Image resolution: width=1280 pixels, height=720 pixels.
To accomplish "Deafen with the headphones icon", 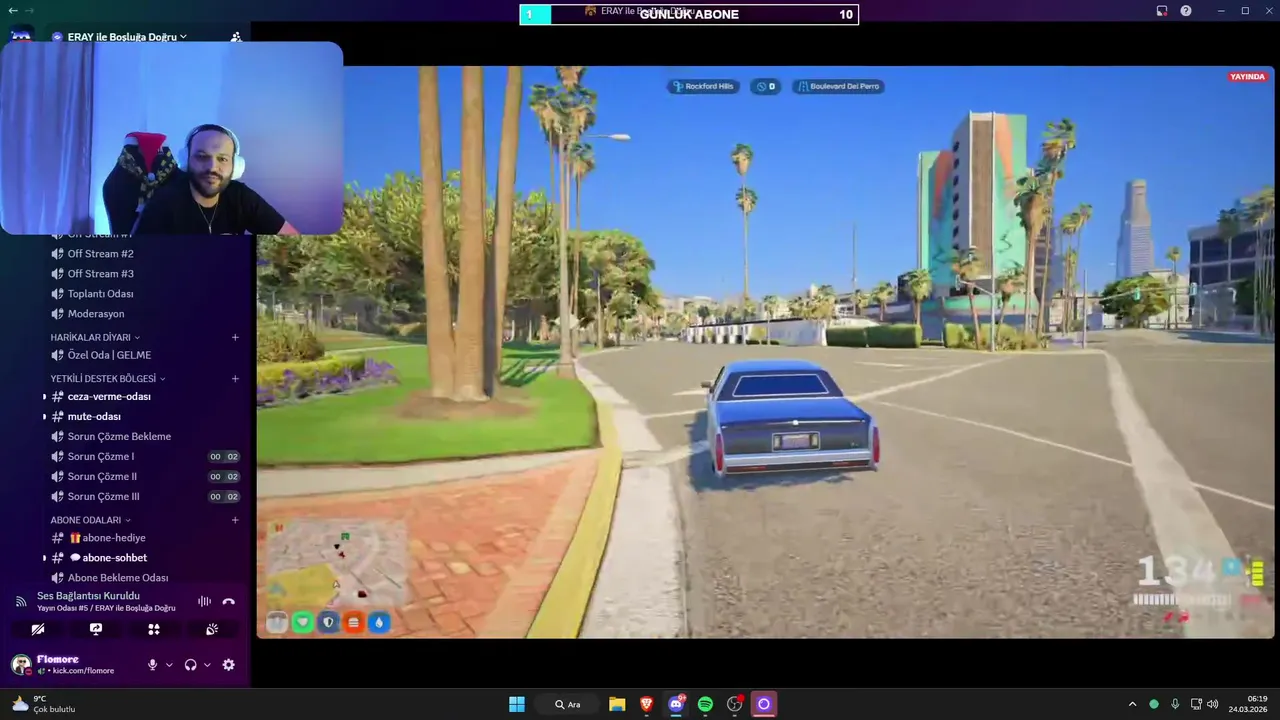I will click(x=190, y=665).
